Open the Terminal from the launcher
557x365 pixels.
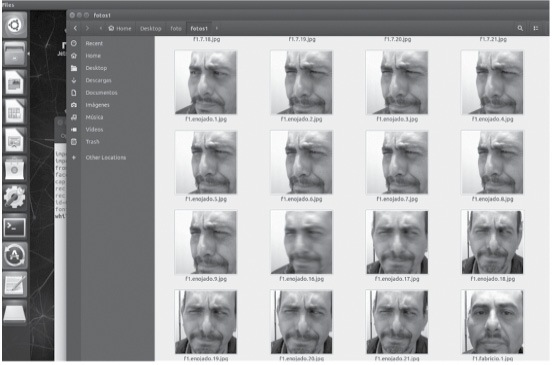pos(15,227)
